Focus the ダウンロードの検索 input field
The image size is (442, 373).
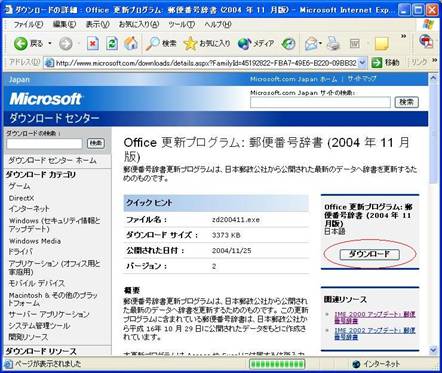coord(44,144)
